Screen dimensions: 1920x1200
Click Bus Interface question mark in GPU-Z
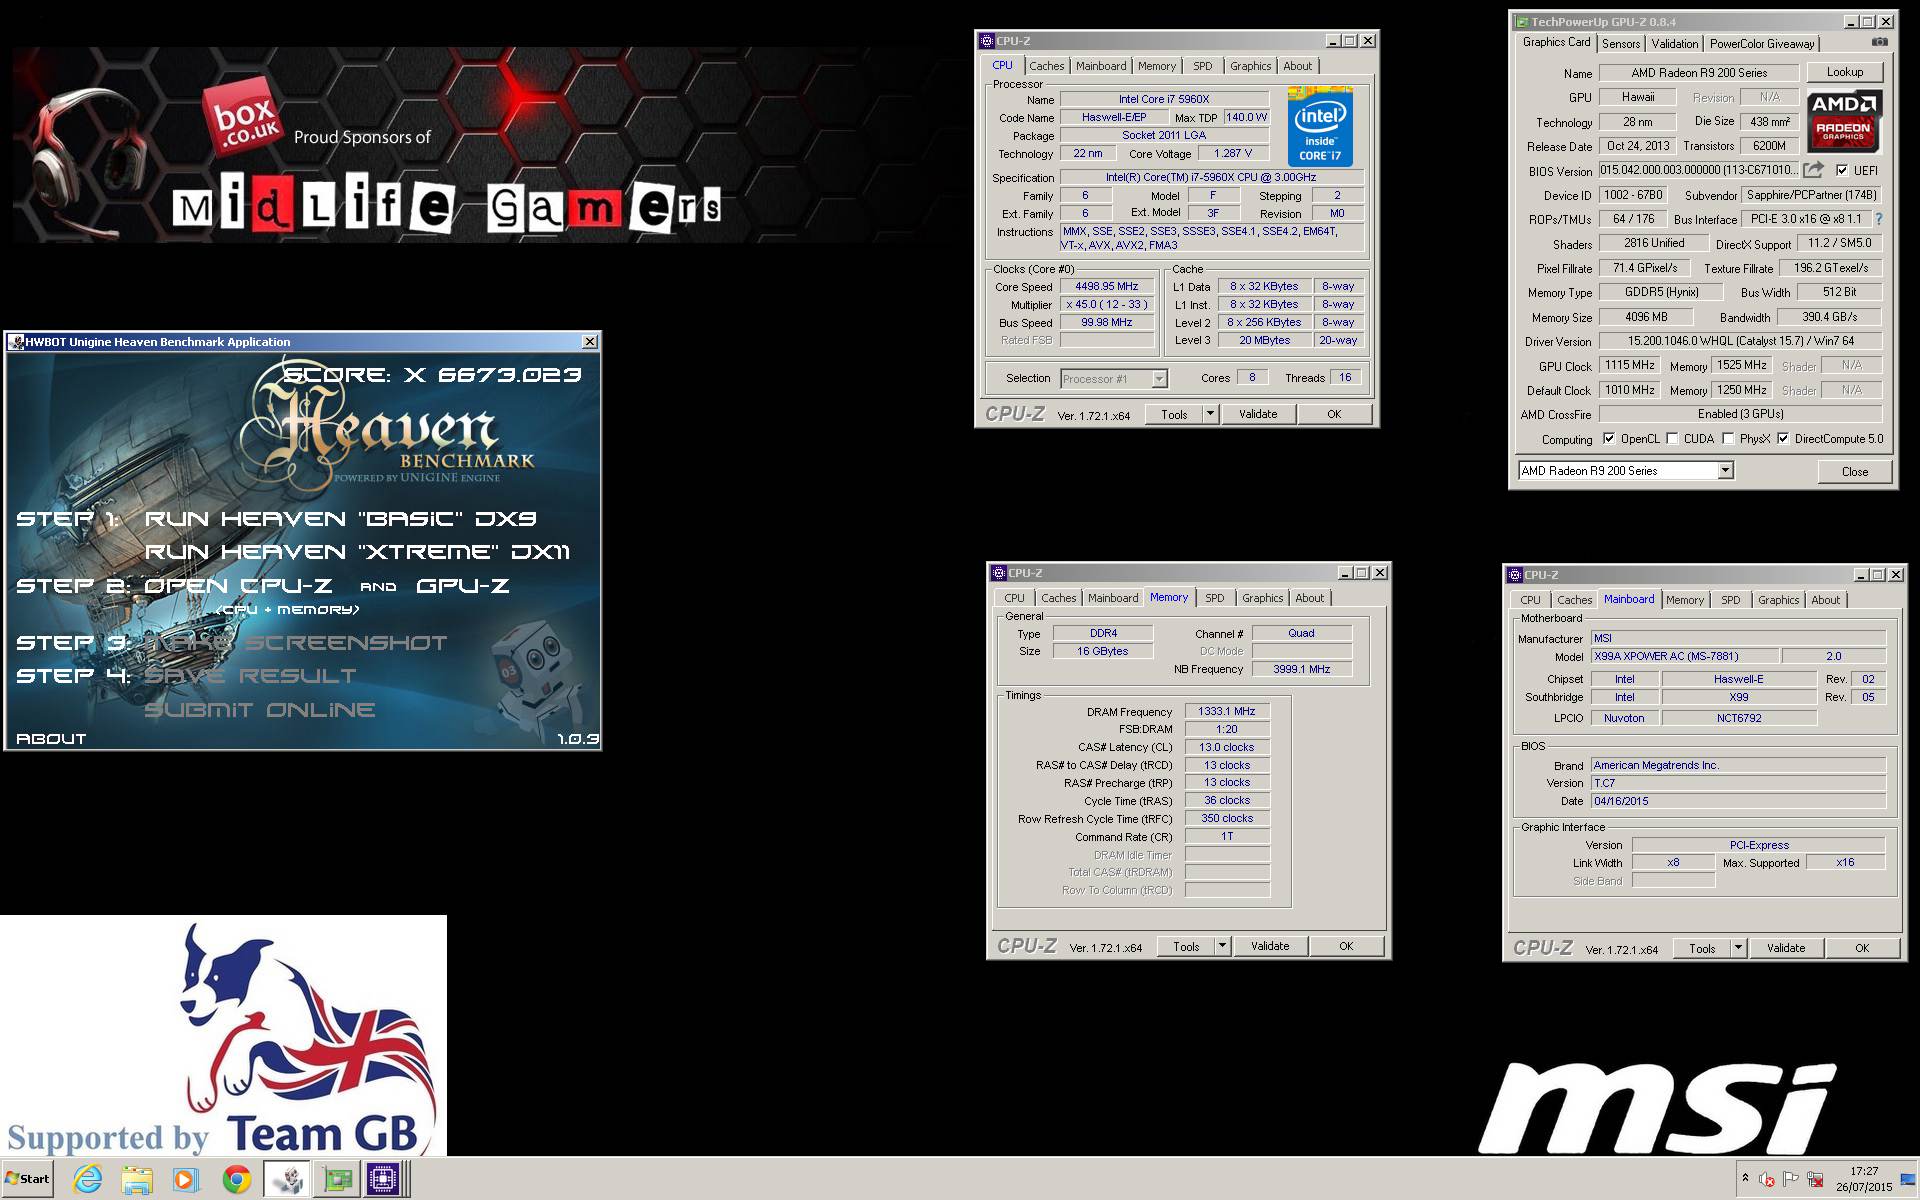1878,219
